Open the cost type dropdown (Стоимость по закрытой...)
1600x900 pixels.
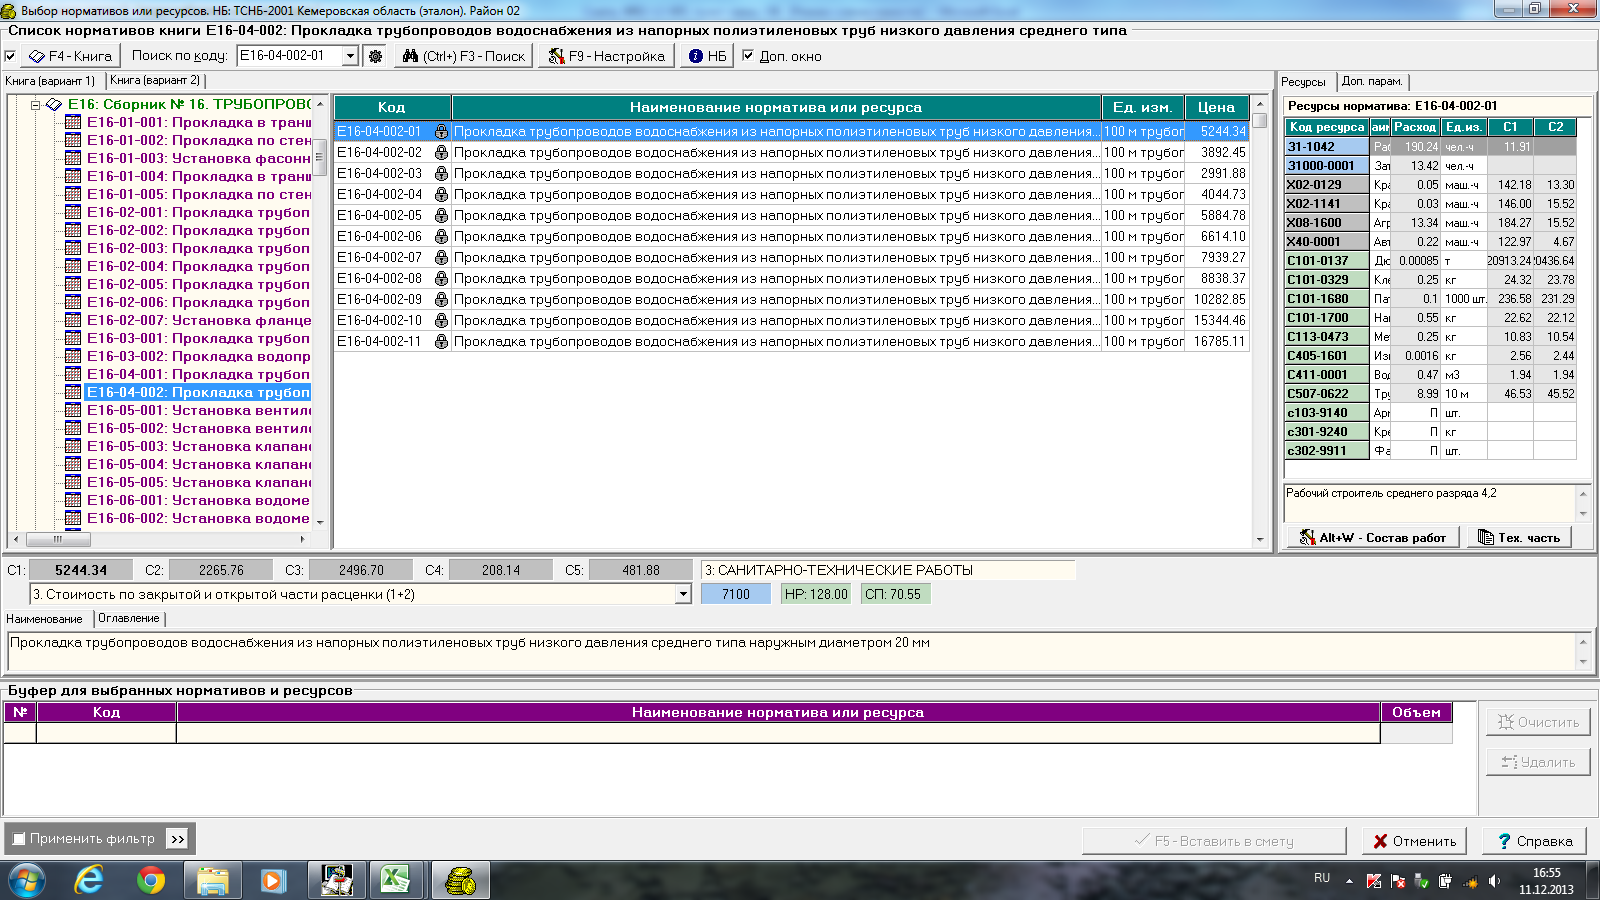(684, 594)
